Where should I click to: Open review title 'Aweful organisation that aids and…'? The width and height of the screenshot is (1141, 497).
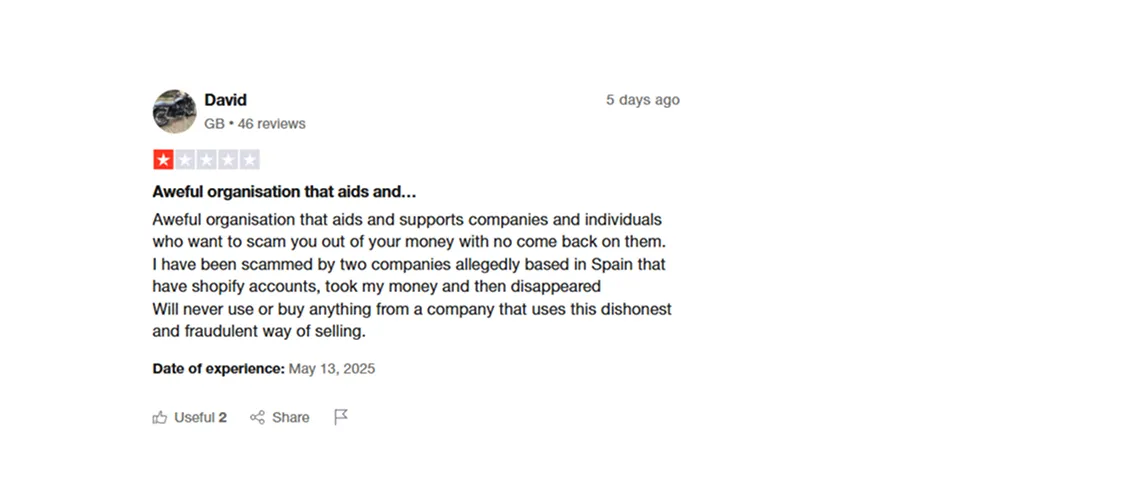coord(284,192)
